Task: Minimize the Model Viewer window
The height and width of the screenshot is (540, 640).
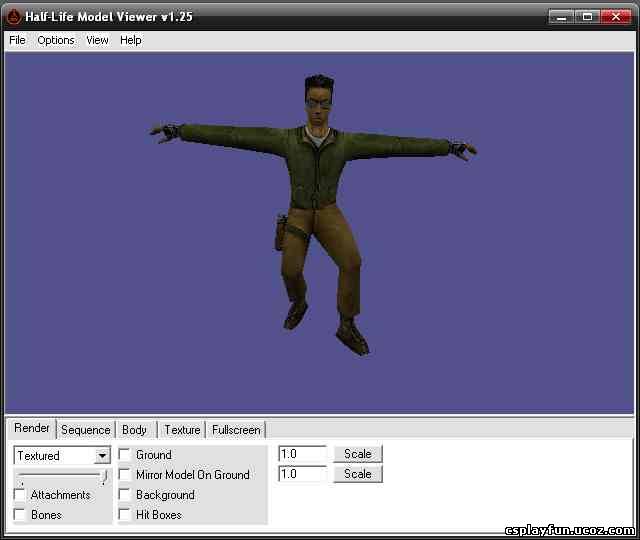Action: 562,17
